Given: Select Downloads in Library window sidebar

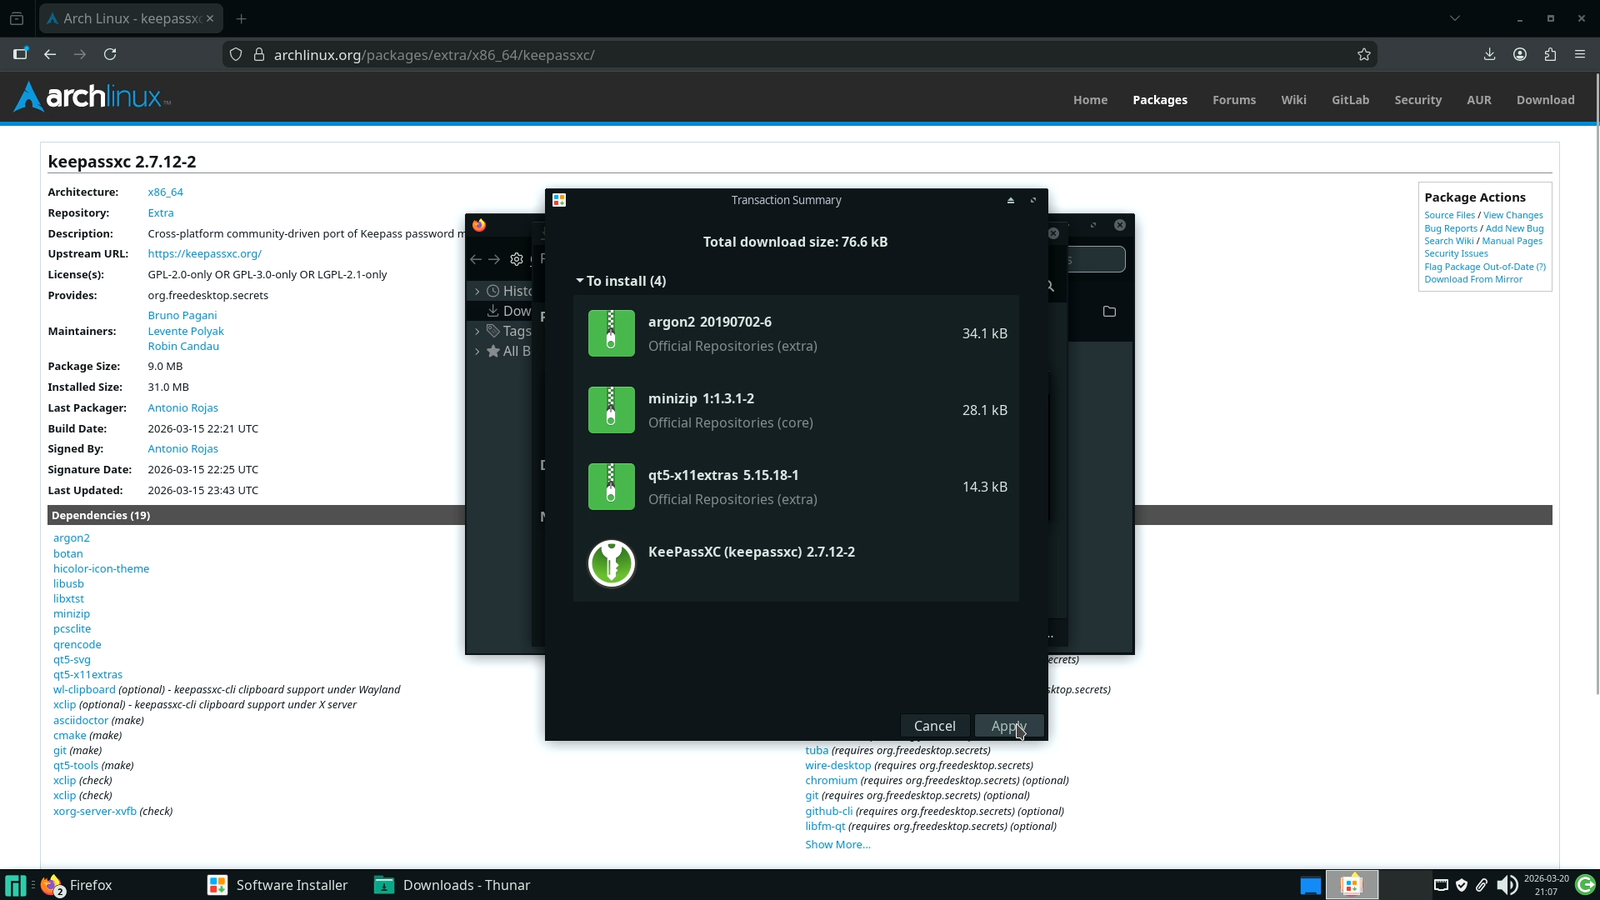Looking at the screenshot, I should 509,311.
